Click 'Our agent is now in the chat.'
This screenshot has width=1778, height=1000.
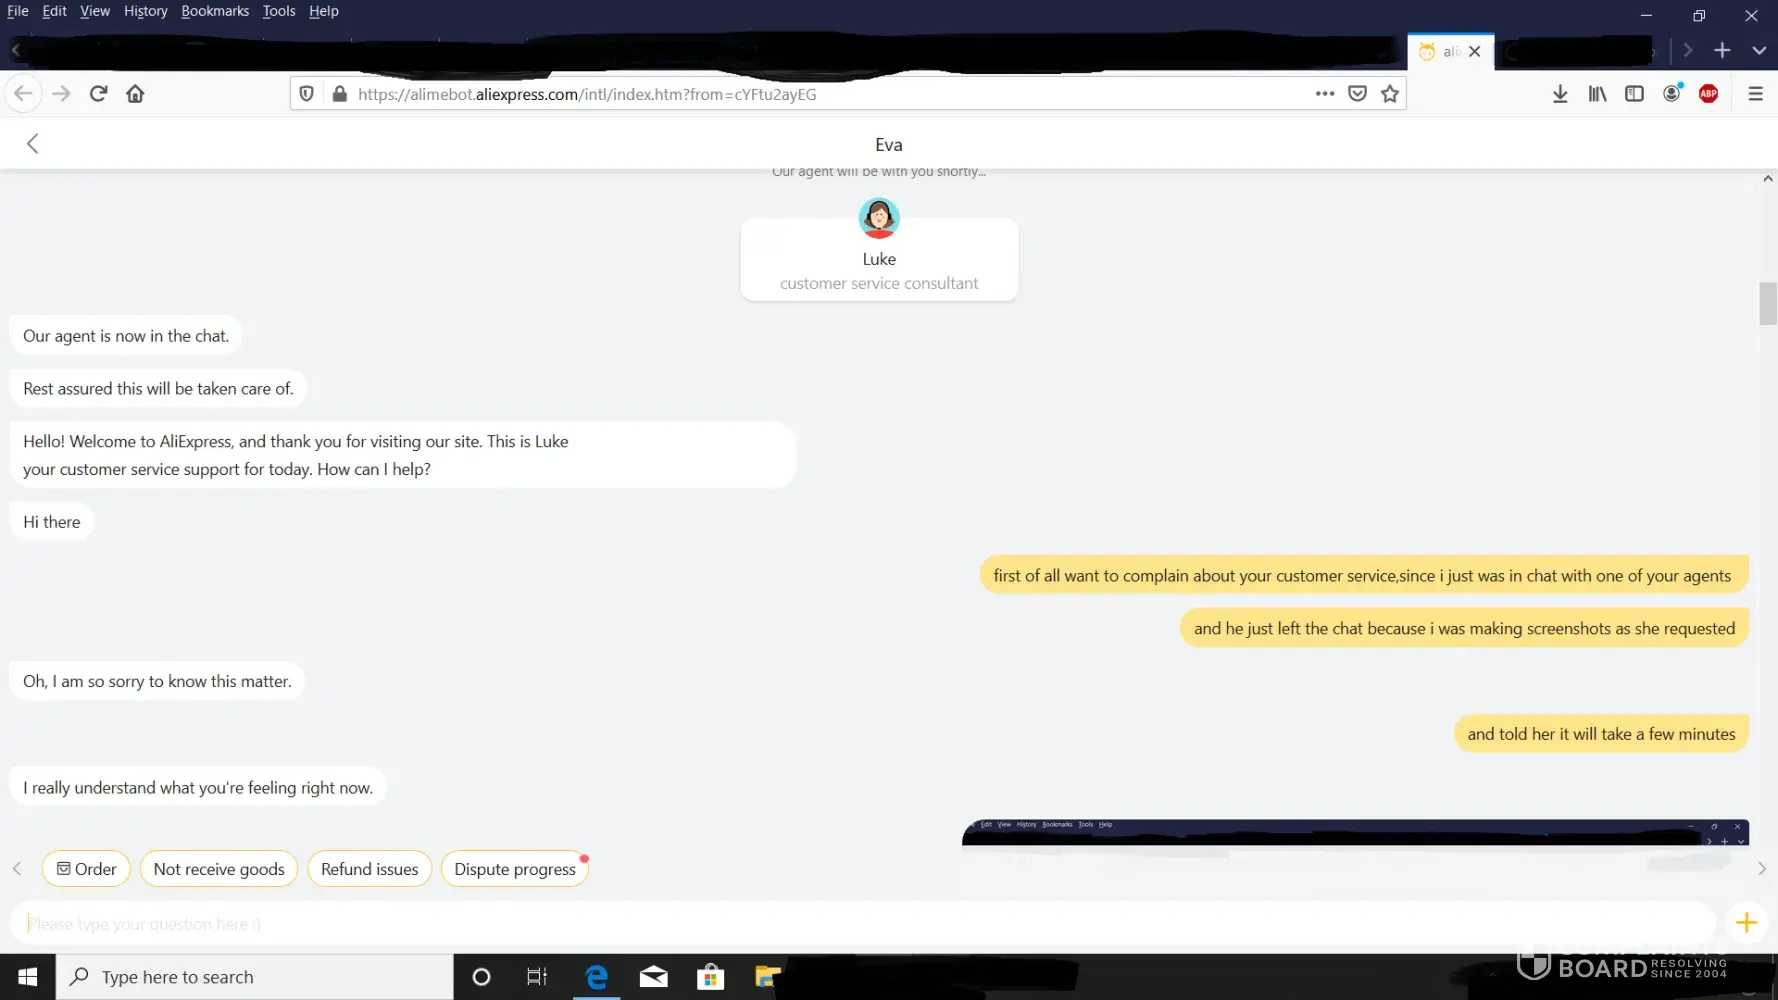126,336
